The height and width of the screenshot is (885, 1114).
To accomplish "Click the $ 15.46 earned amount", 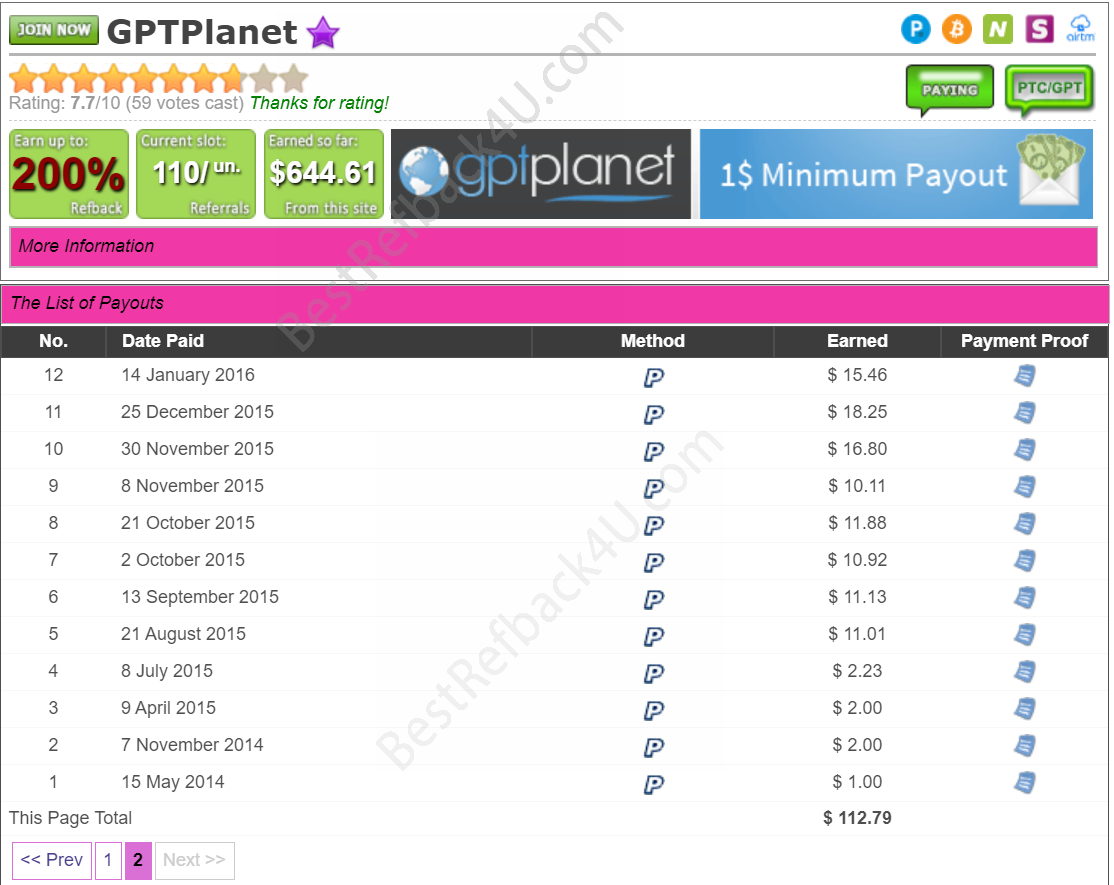I will 858,375.
